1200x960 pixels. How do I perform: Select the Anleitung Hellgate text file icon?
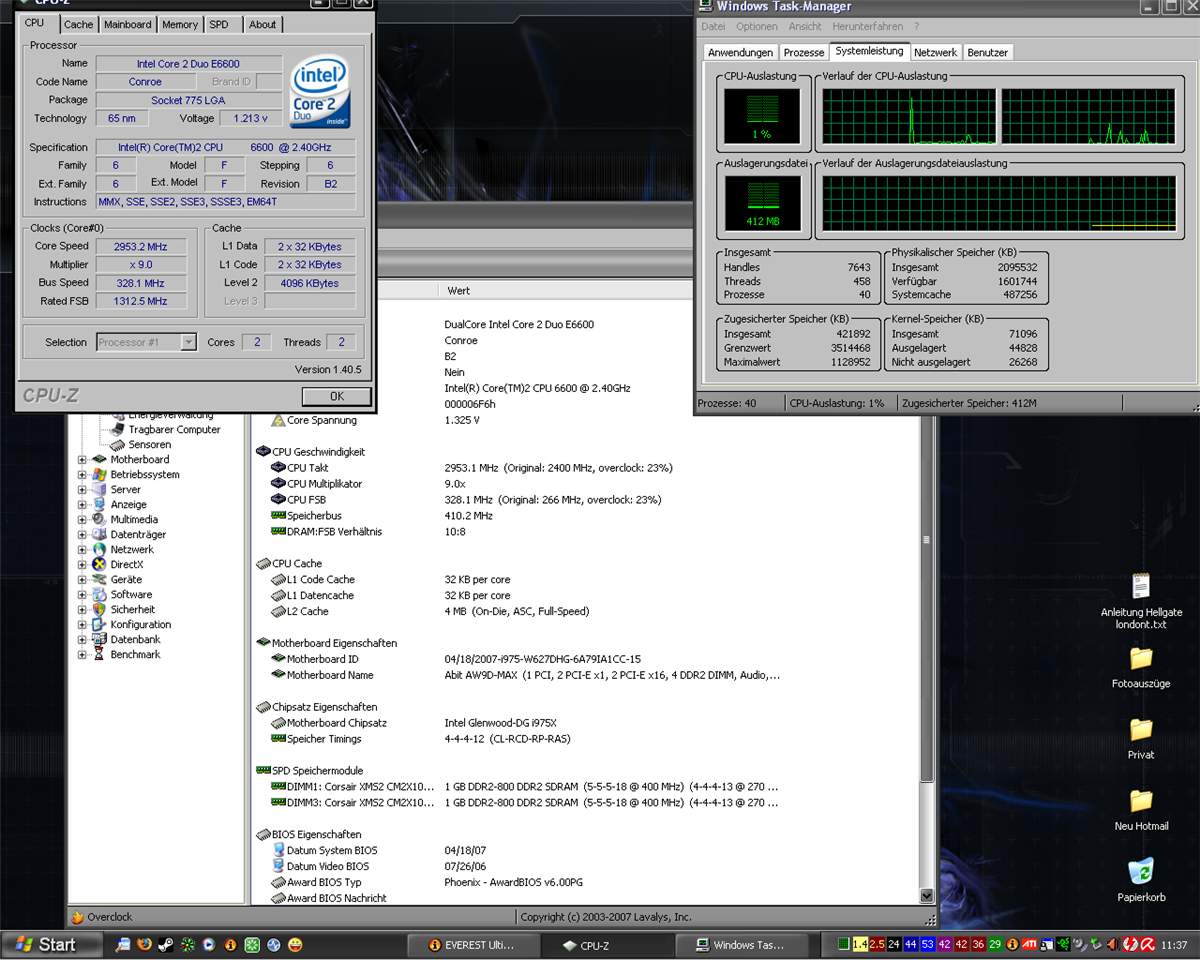1141,587
